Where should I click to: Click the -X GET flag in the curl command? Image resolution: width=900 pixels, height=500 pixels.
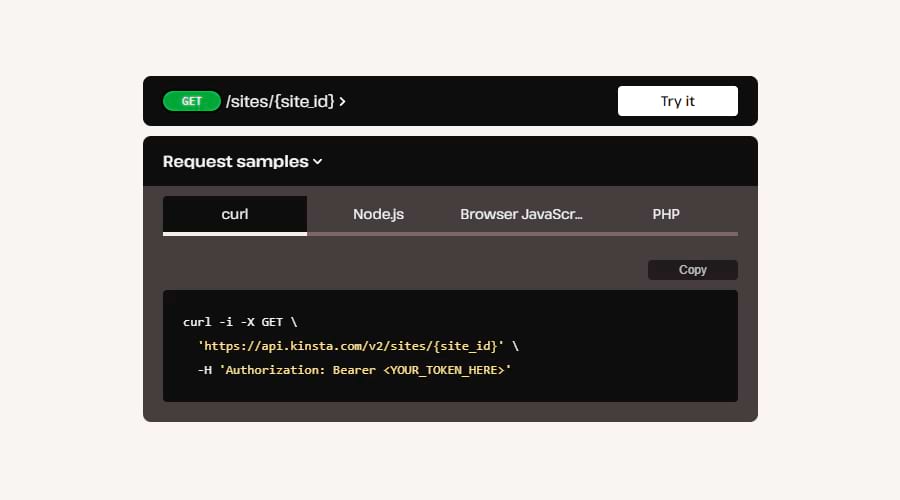(261, 322)
